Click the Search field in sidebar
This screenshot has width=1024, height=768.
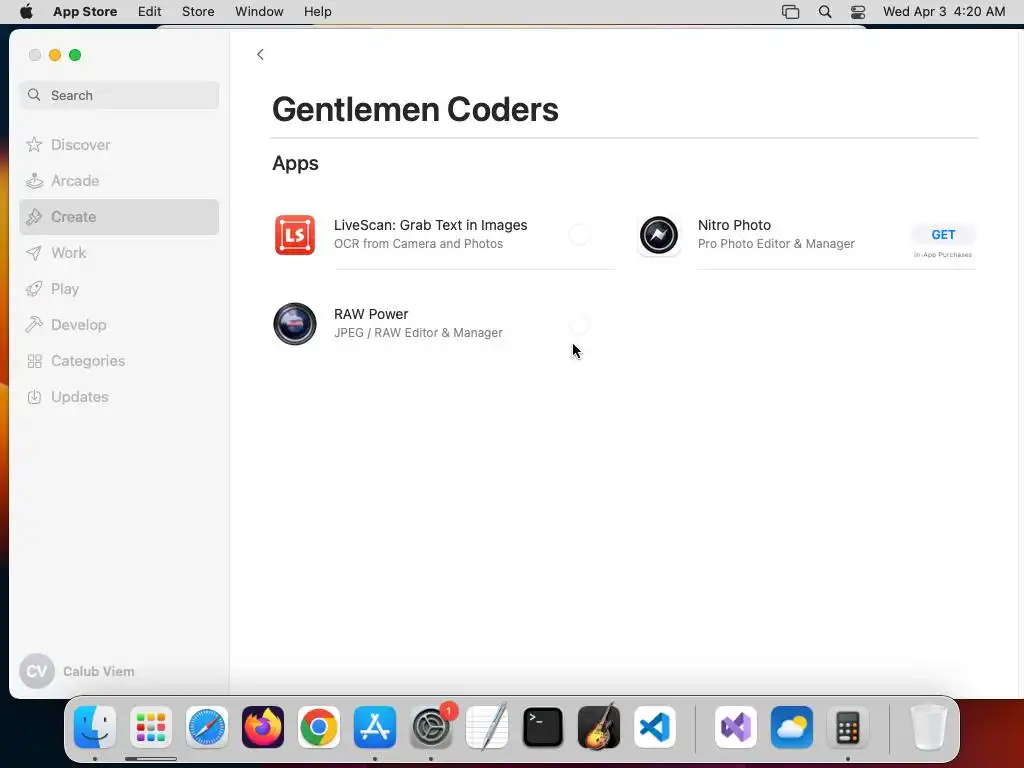tap(119, 95)
